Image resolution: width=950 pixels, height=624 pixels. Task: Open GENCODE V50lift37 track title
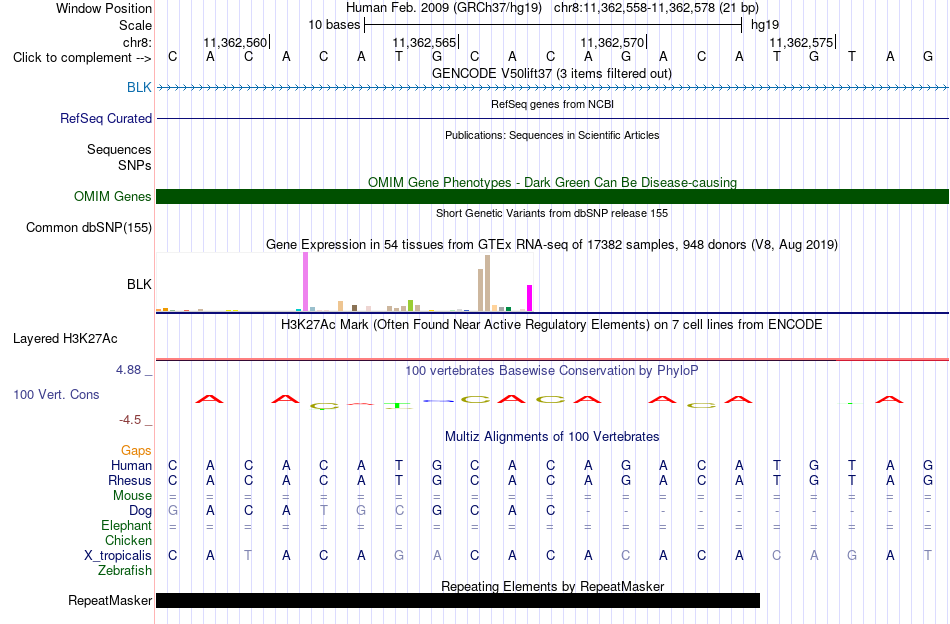tap(551, 73)
